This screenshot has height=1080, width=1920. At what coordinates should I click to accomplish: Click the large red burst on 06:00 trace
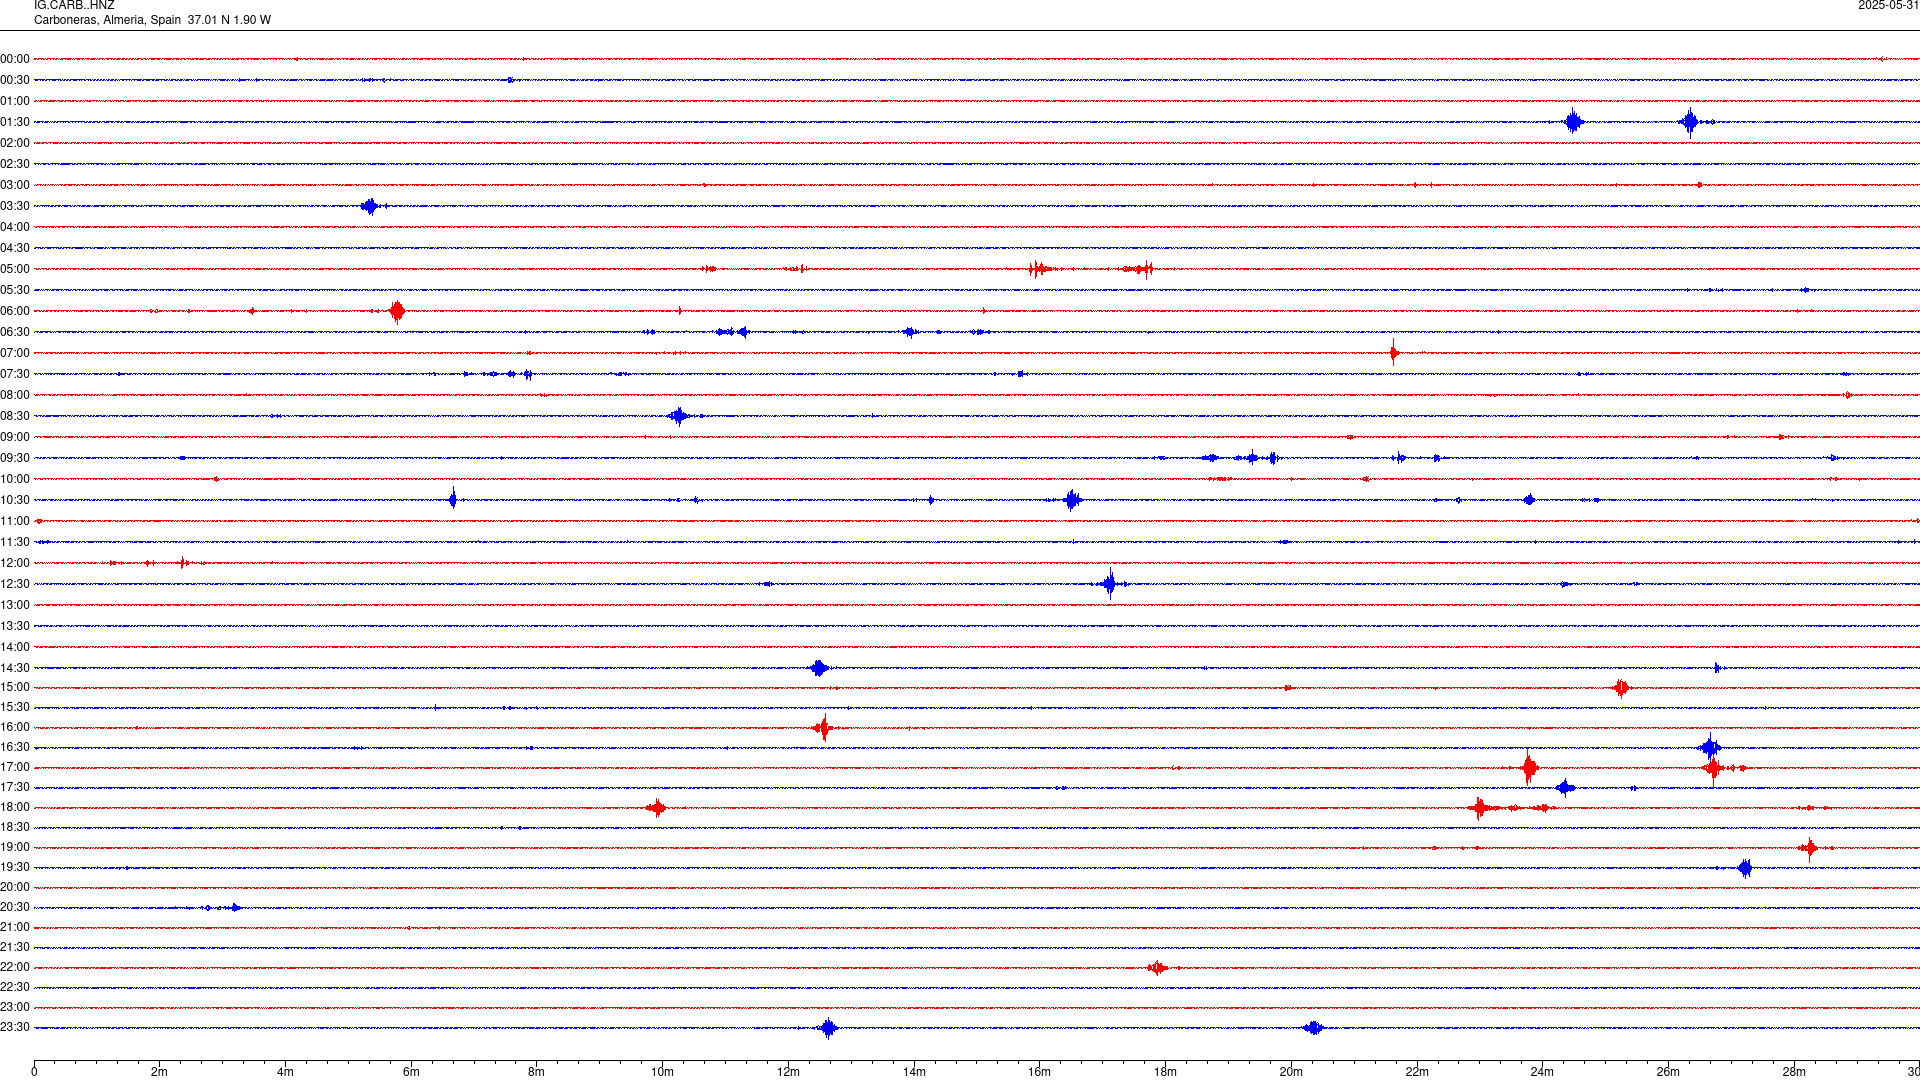[397, 311]
